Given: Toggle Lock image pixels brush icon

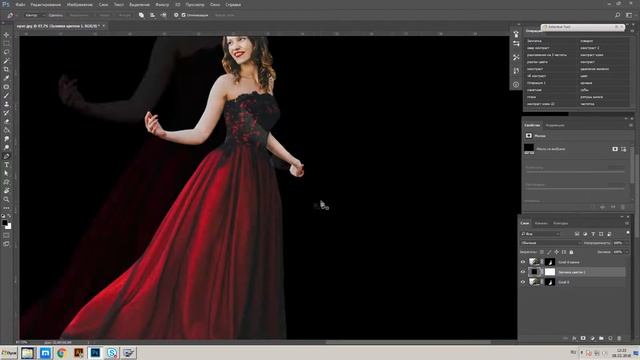Looking at the screenshot, I should pyautogui.click(x=549, y=252).
